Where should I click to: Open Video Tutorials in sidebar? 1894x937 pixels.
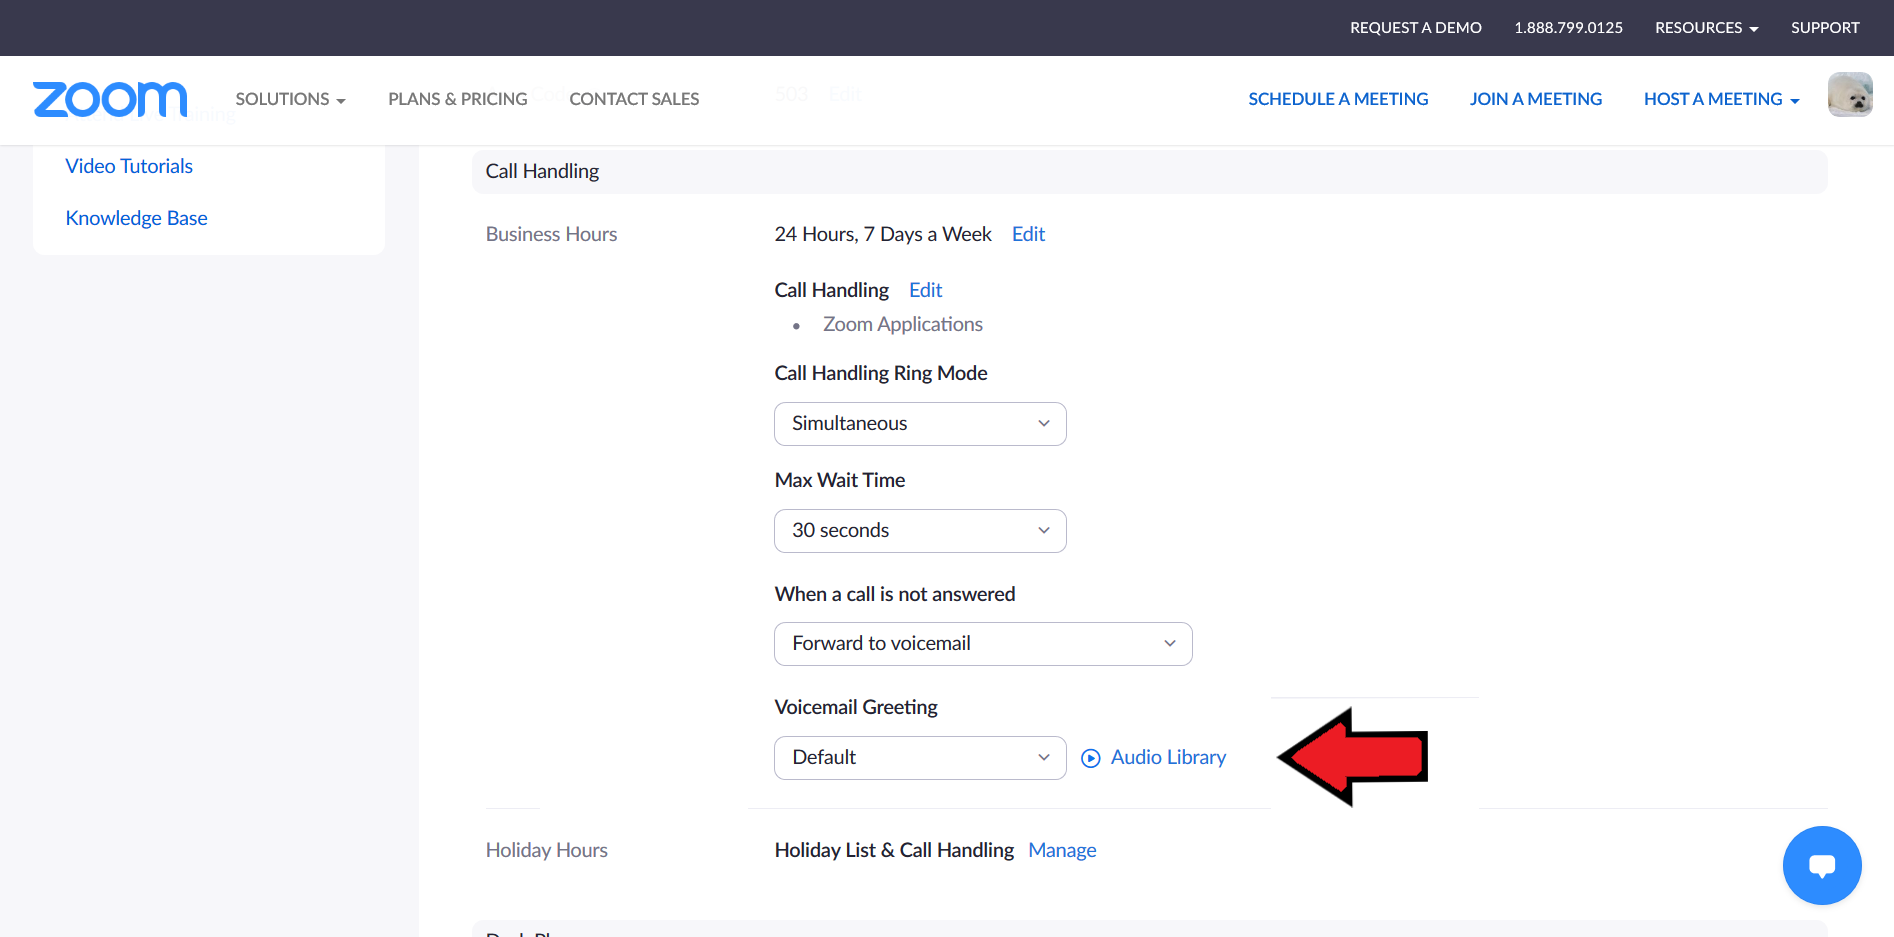pos(129,166)
